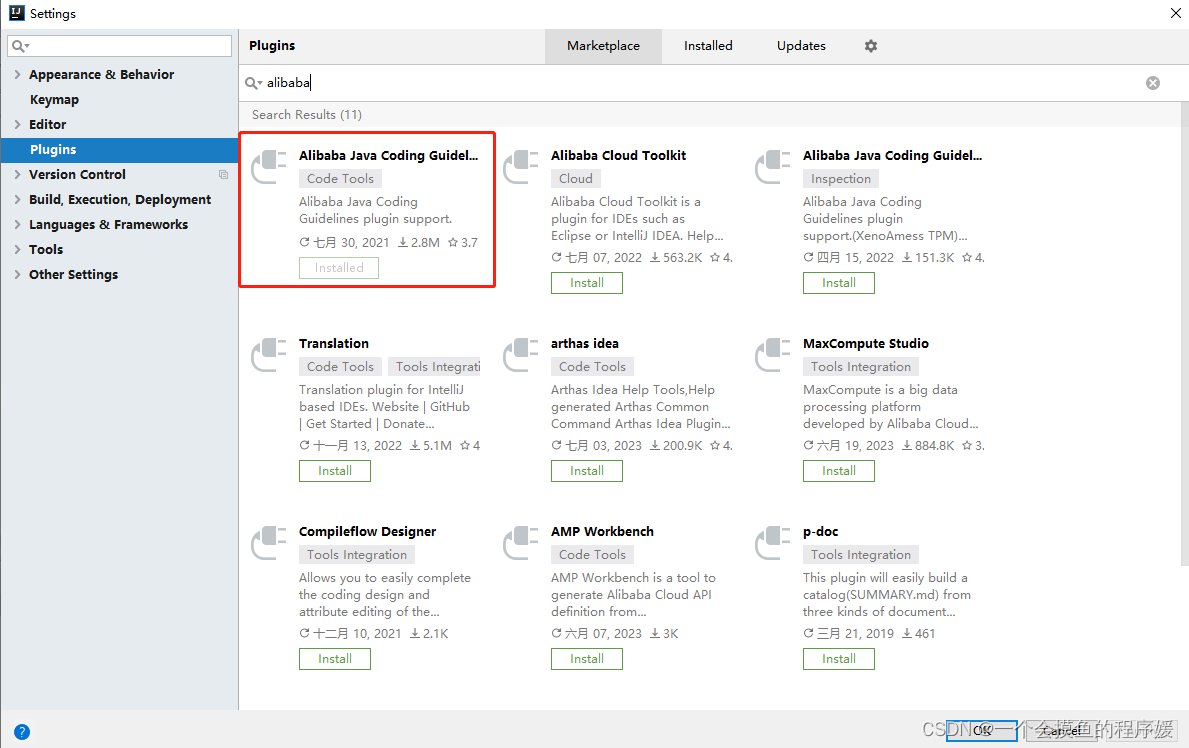Expand Appearance & Behavior settings
Screen dimensions: 1189x748
tap(17, 74)
